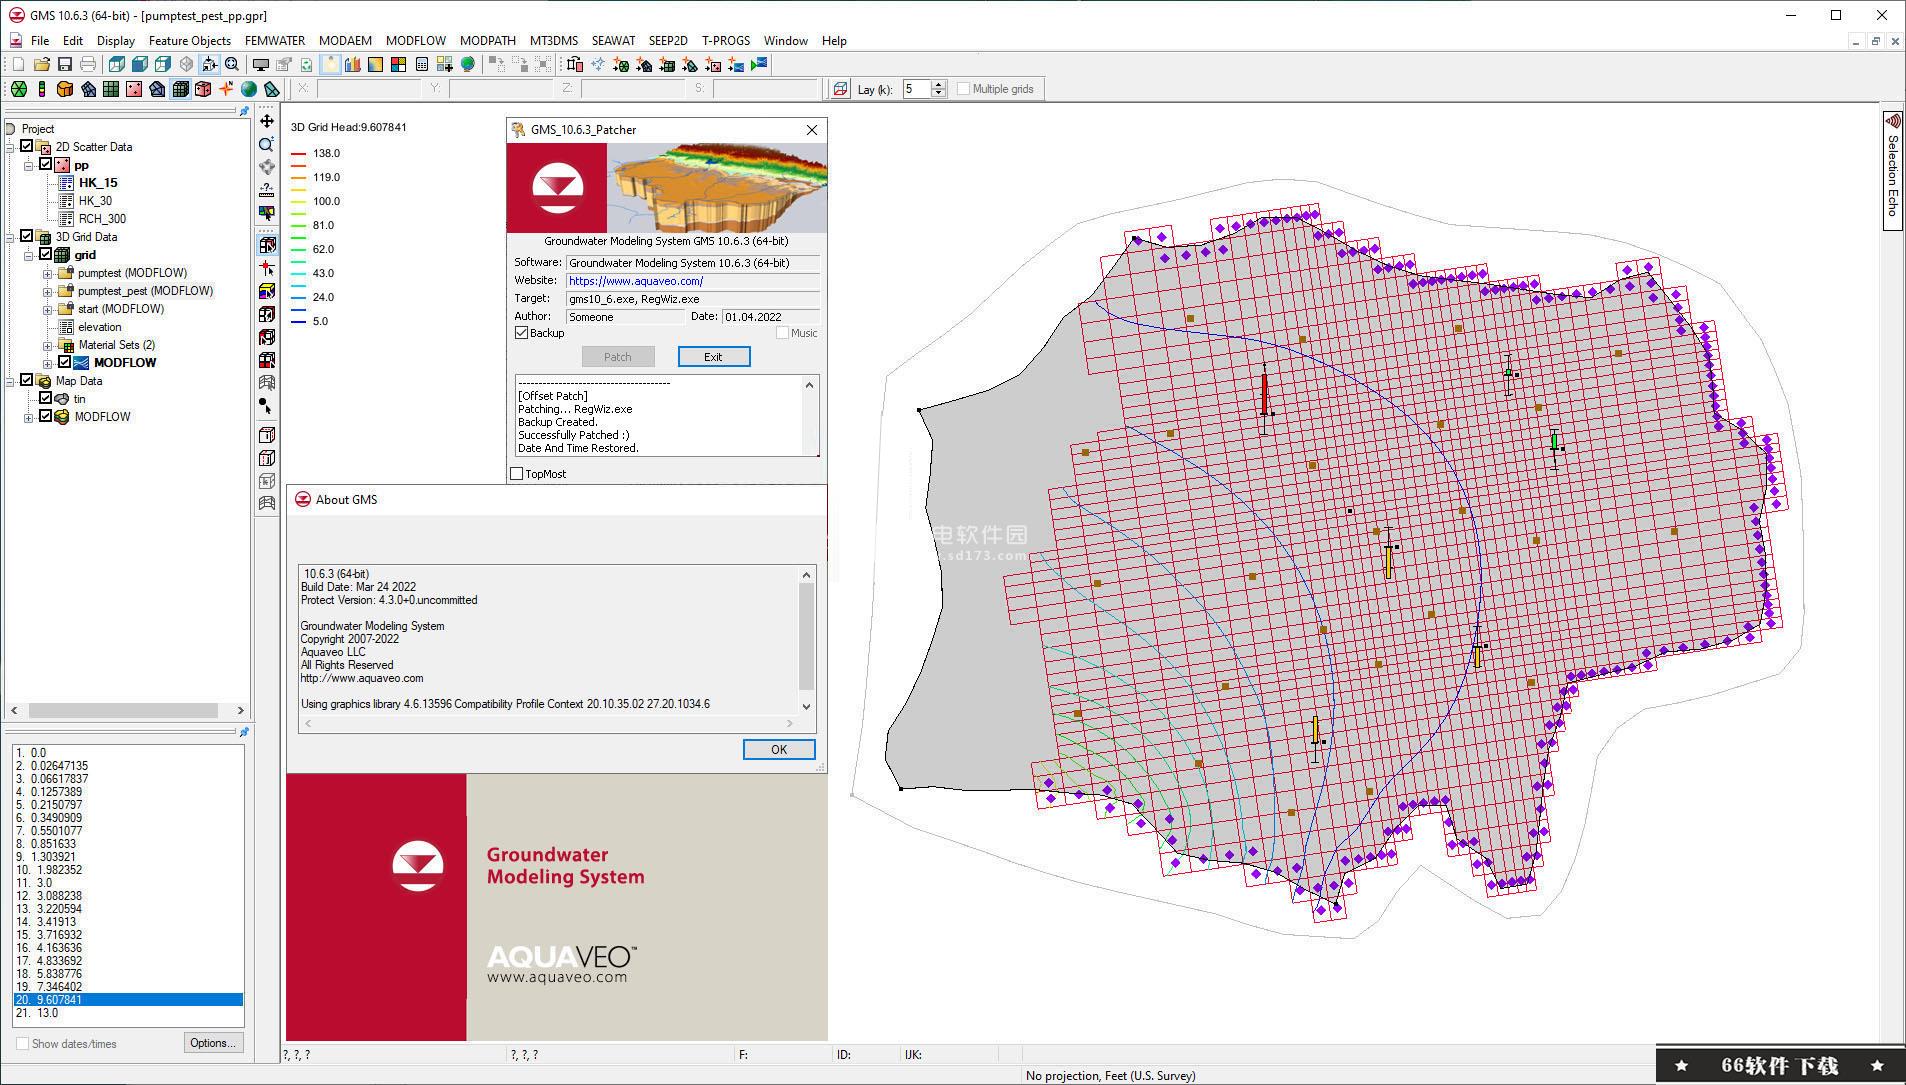
Task: Switch to the GIS module globe icon
Action: click(x=249, y=89)
